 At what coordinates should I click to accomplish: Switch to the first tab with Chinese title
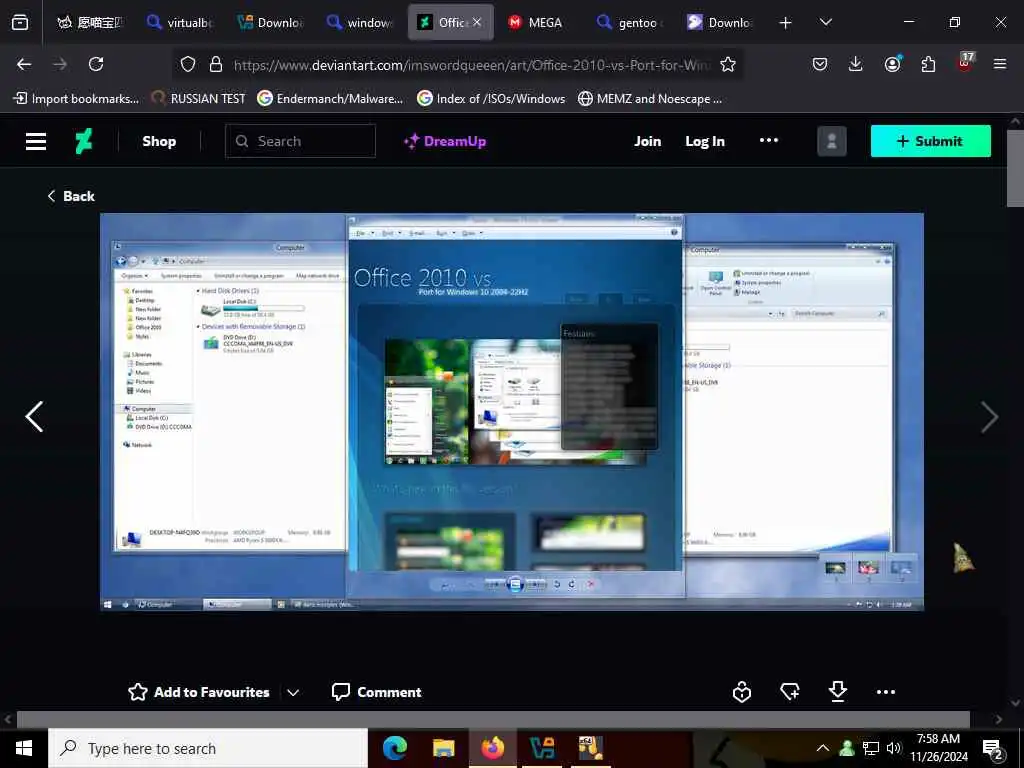(89, 22)
